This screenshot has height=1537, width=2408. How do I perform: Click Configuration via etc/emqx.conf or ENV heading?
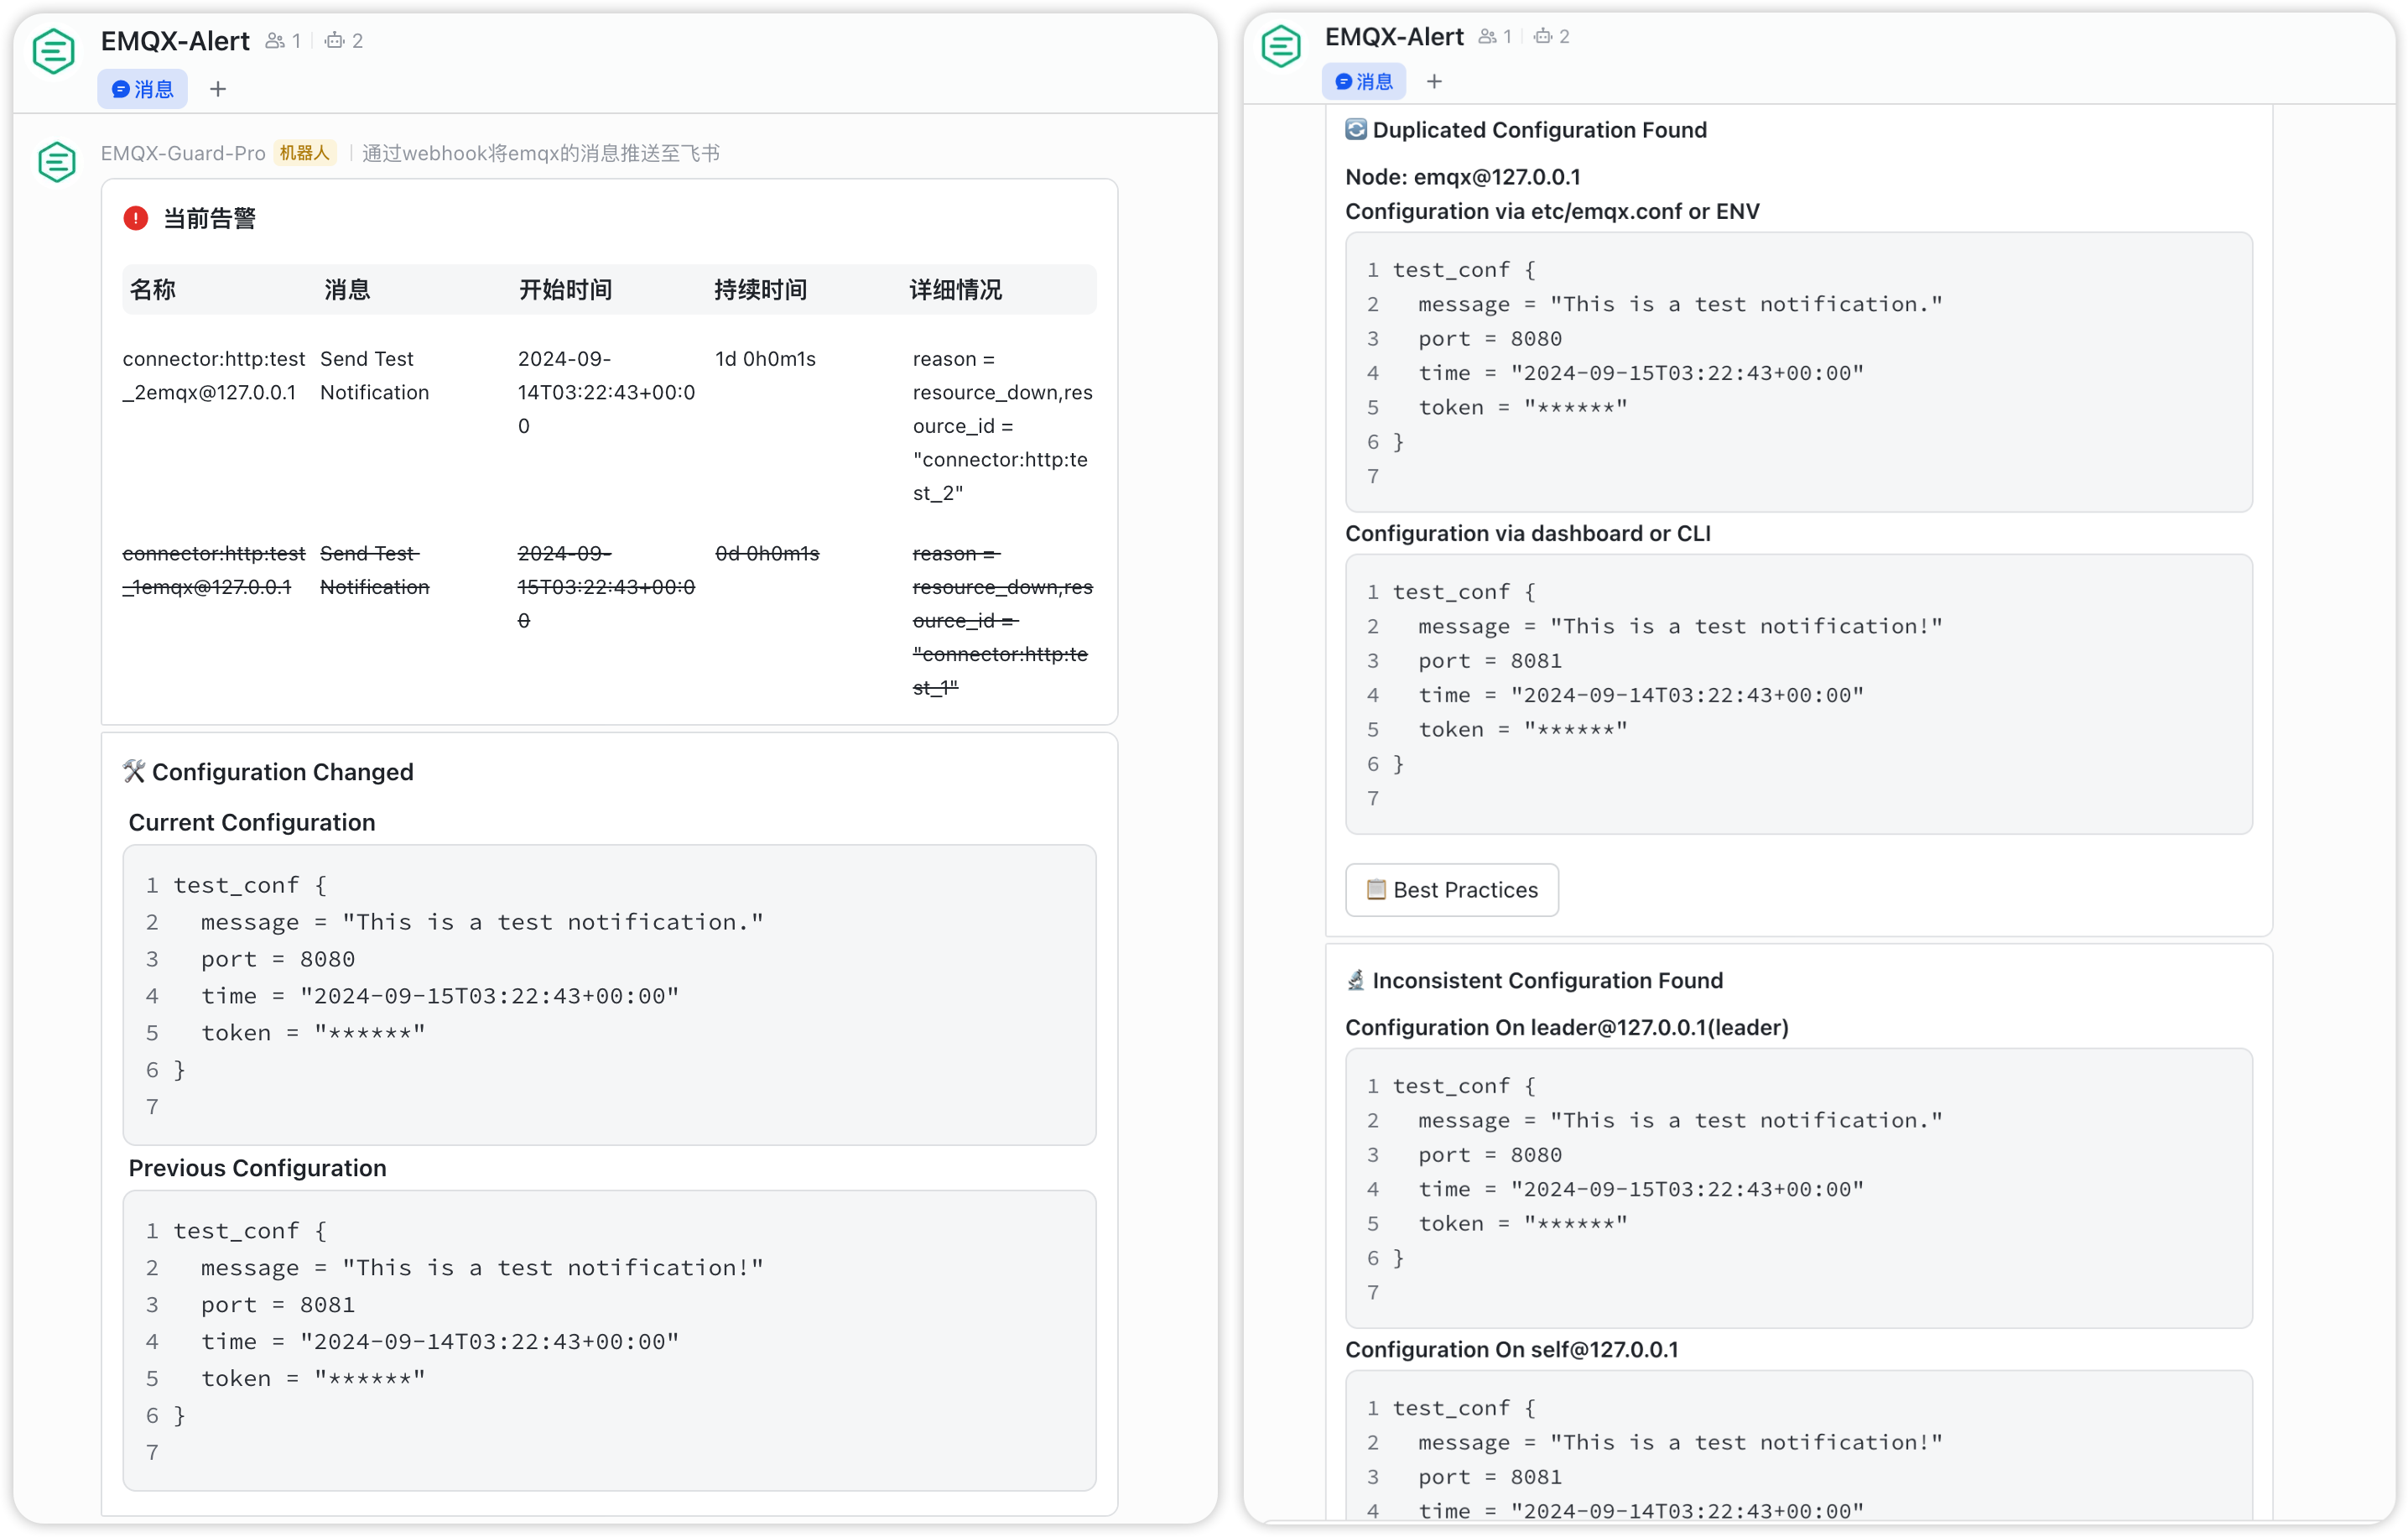1552,211
